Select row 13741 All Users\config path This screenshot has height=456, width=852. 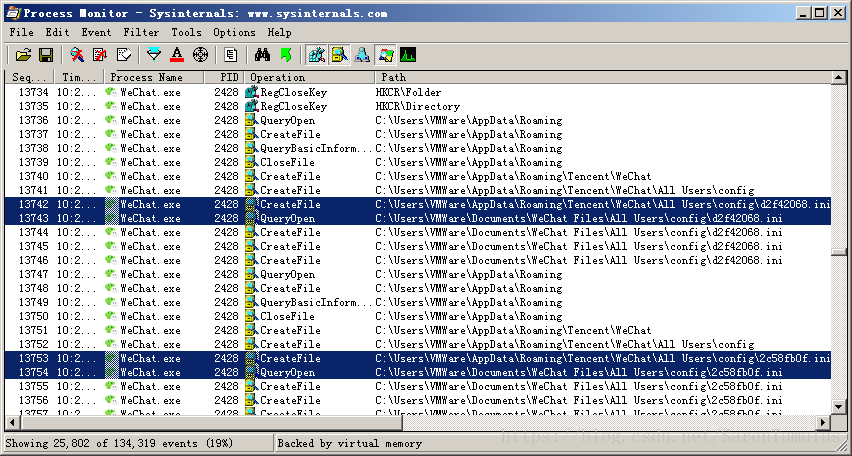(565, 190)
